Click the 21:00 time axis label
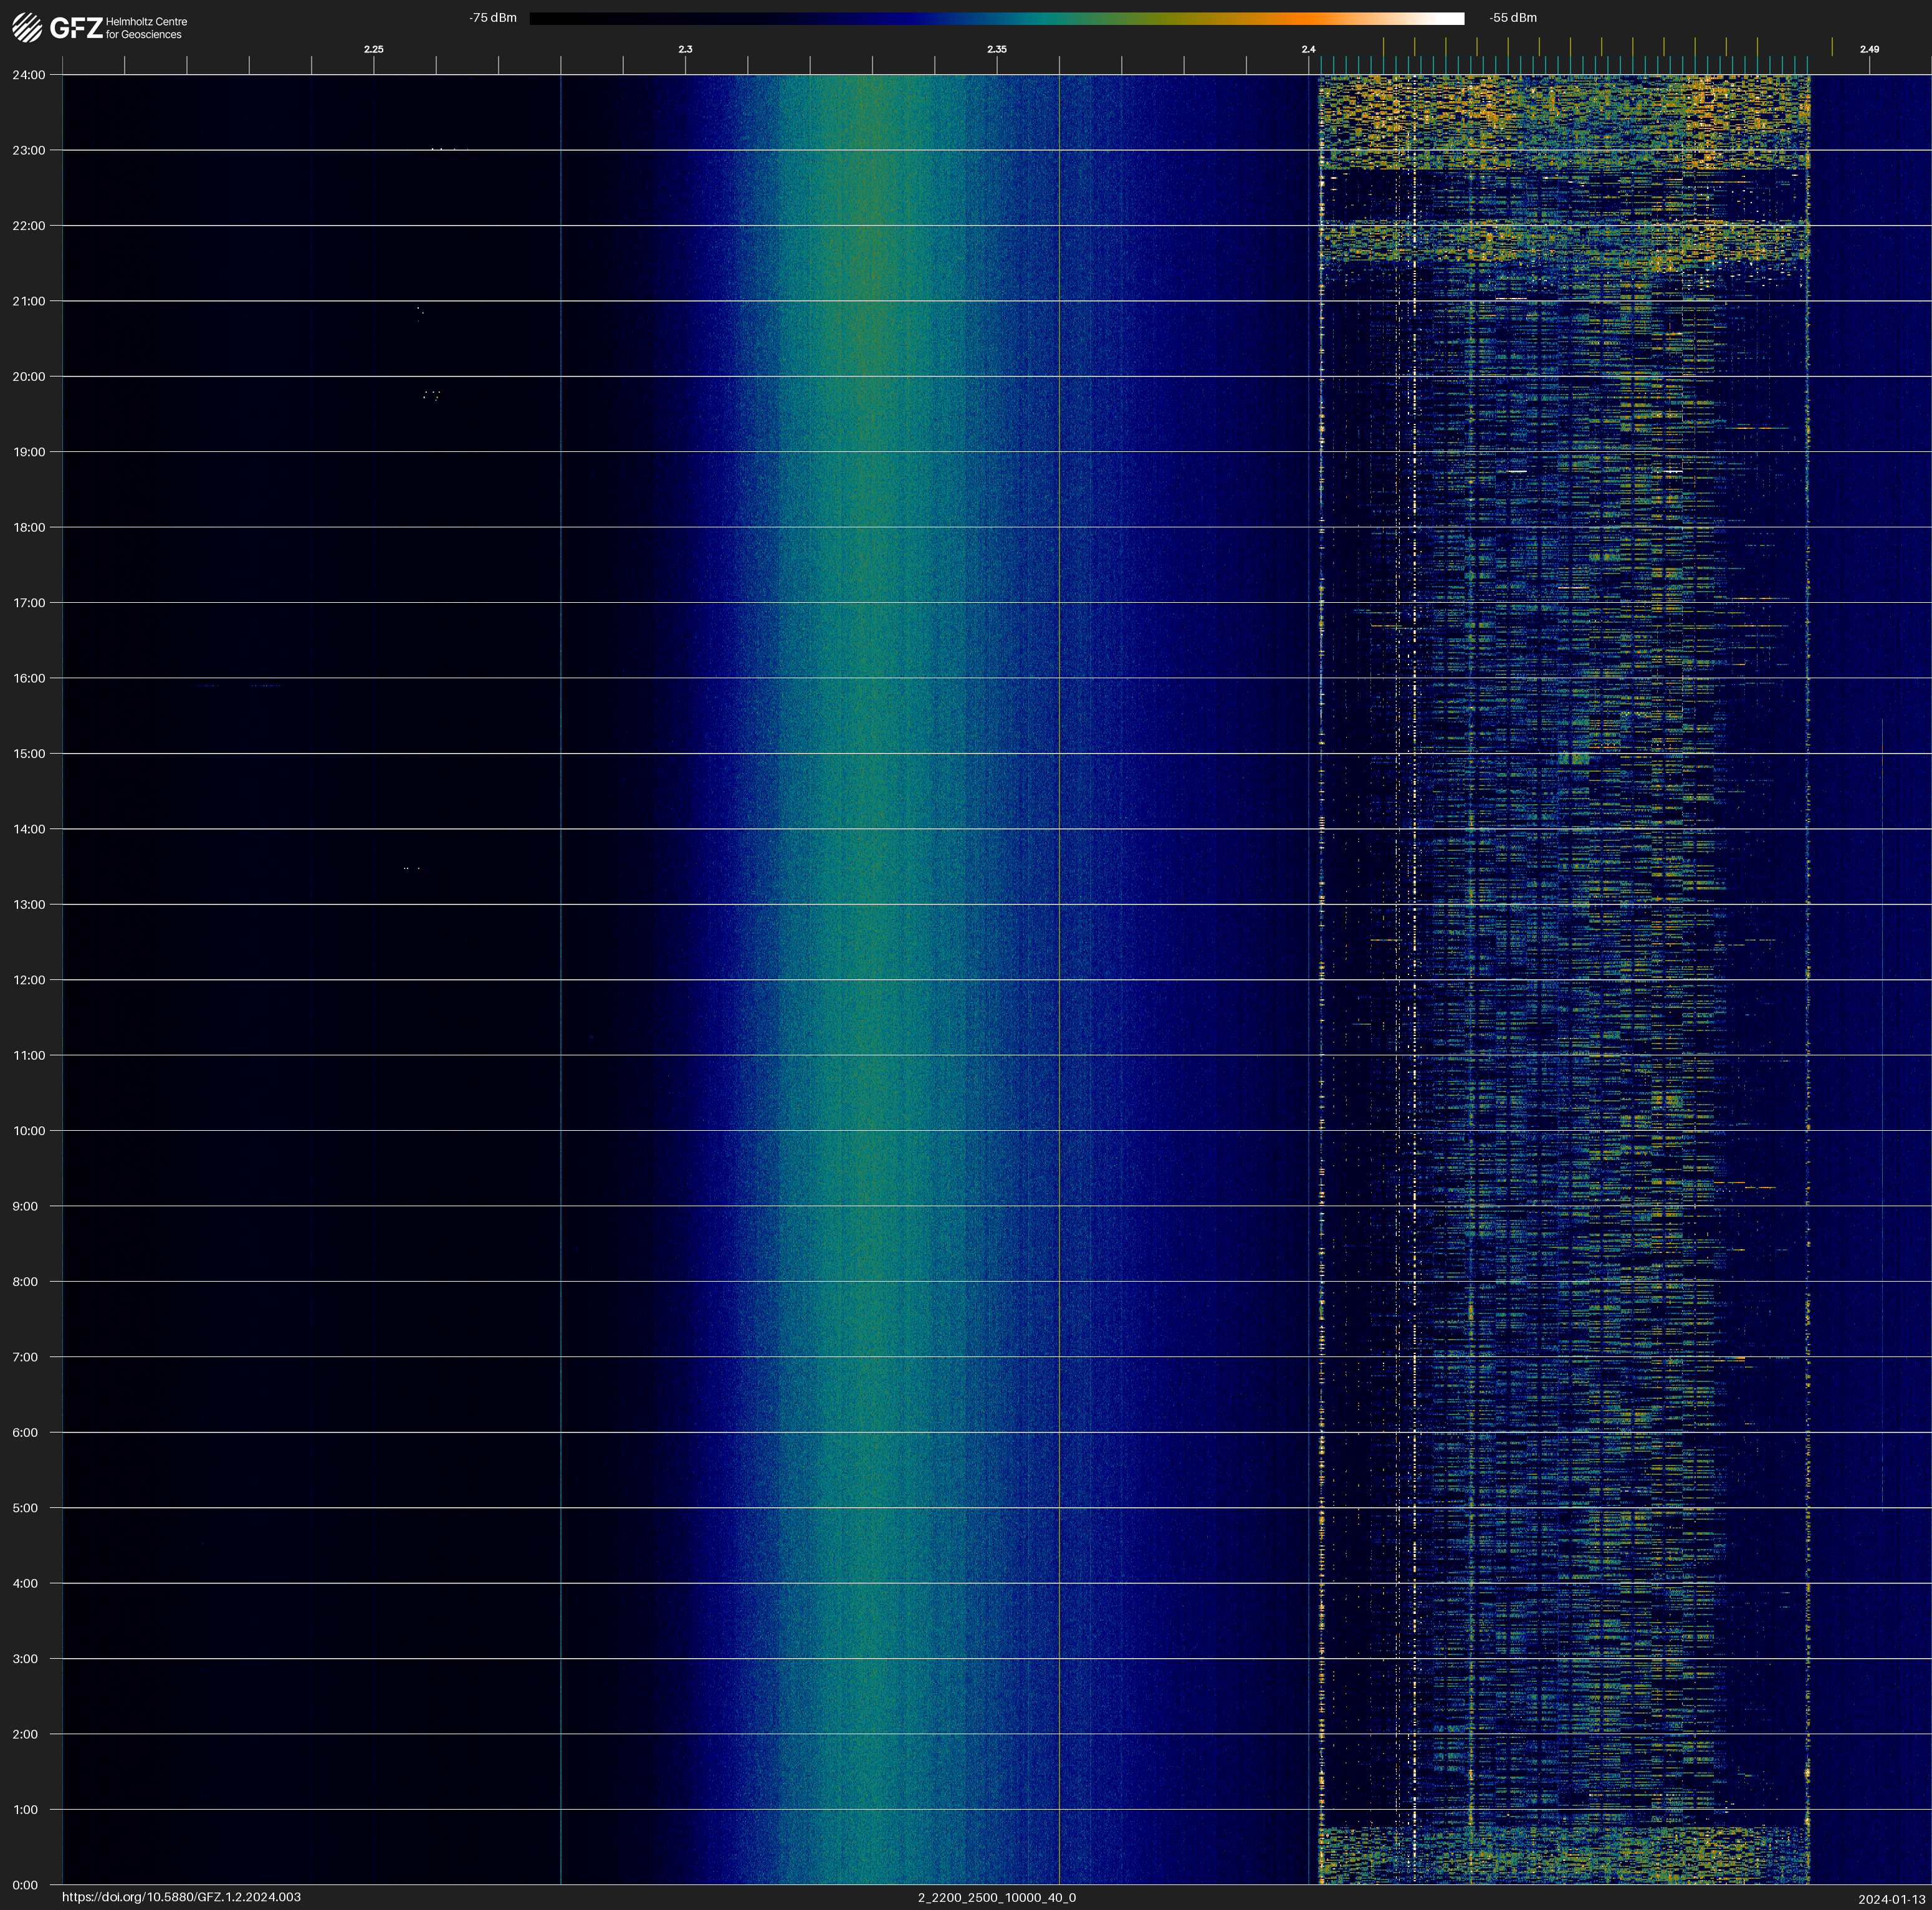This screenshot has width=1932, height=1910. (28, 301)
